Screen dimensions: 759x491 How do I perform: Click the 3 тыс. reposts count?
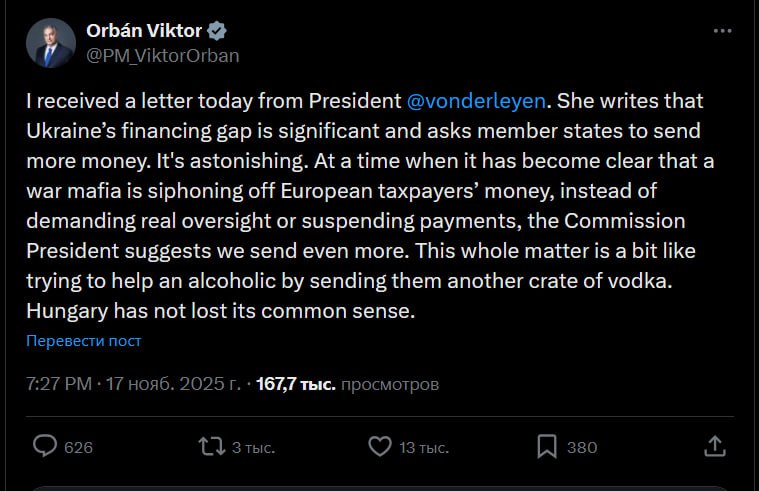253,448
